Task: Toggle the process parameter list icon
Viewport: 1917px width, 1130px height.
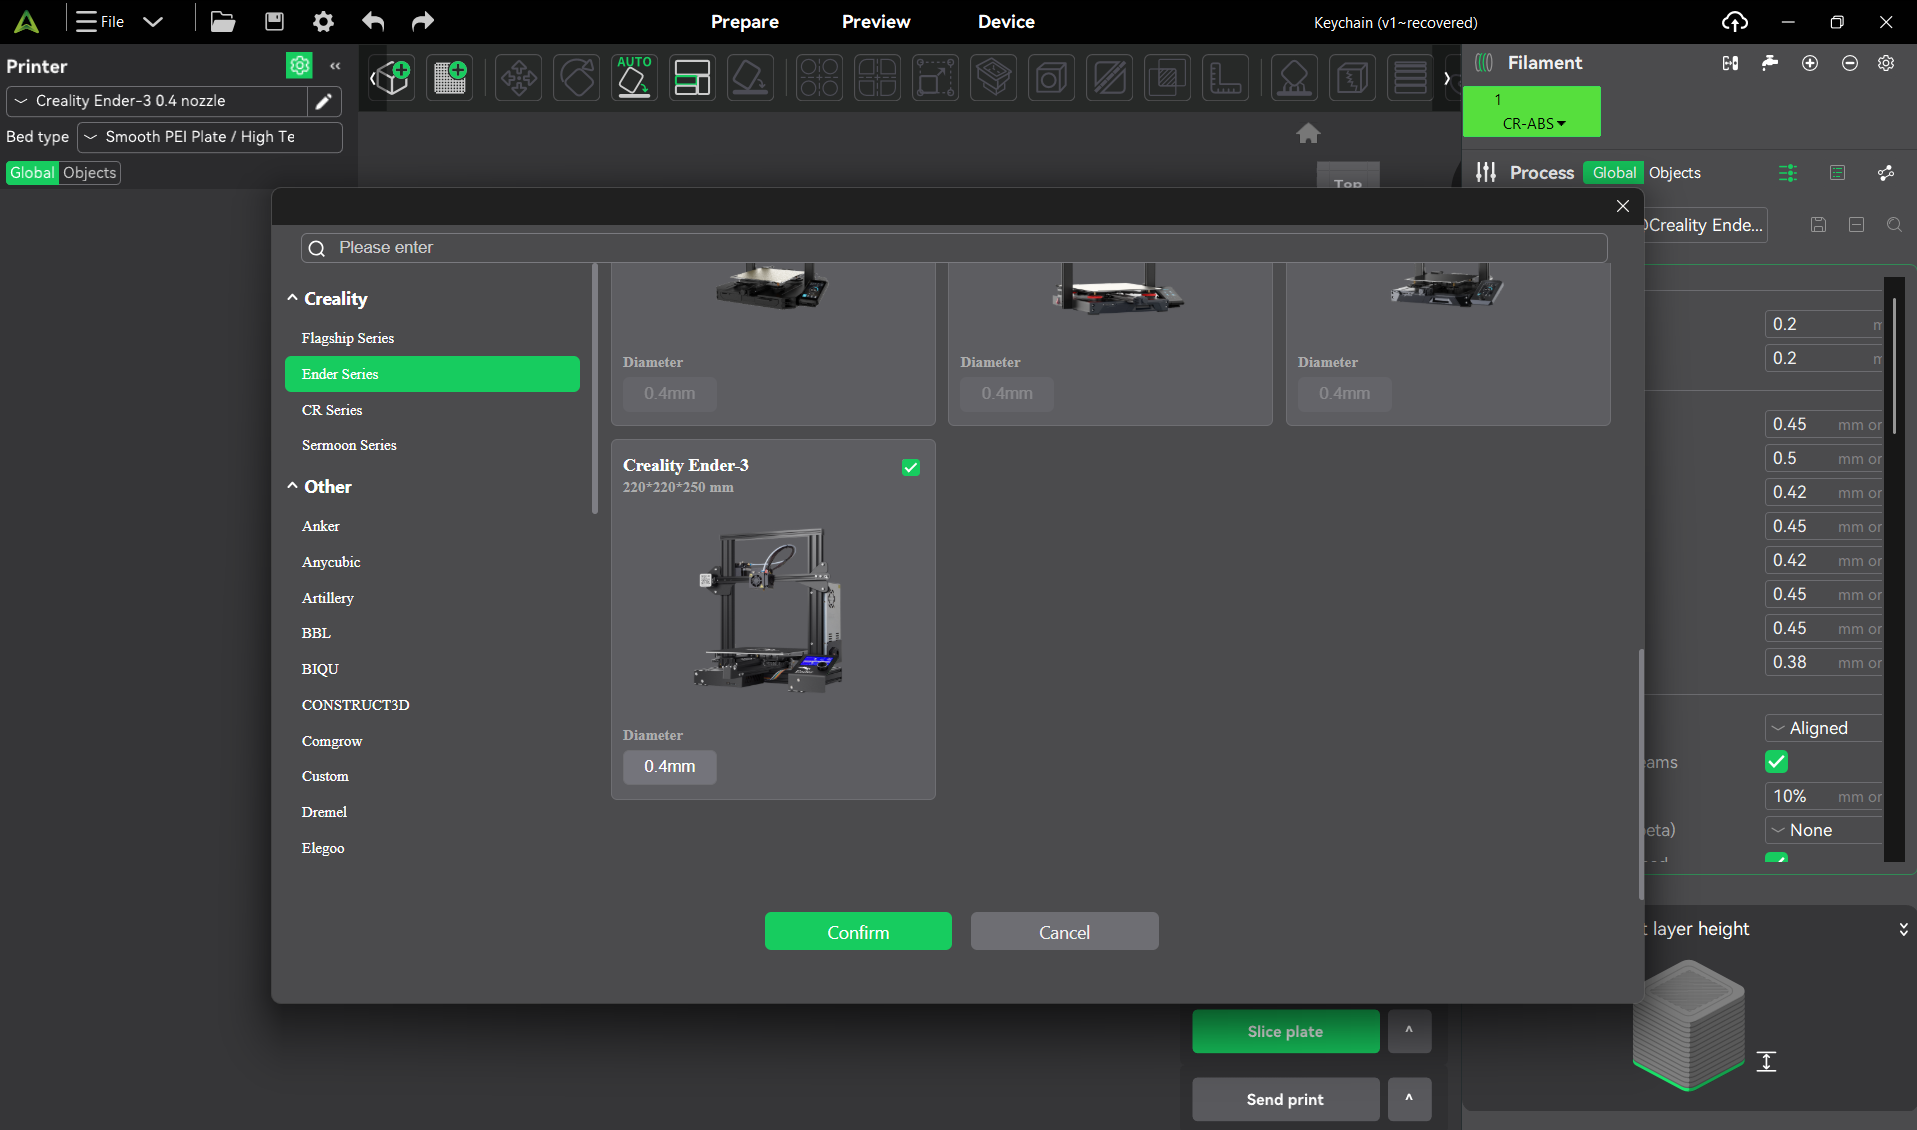Action: click(x=1837, y=173)
